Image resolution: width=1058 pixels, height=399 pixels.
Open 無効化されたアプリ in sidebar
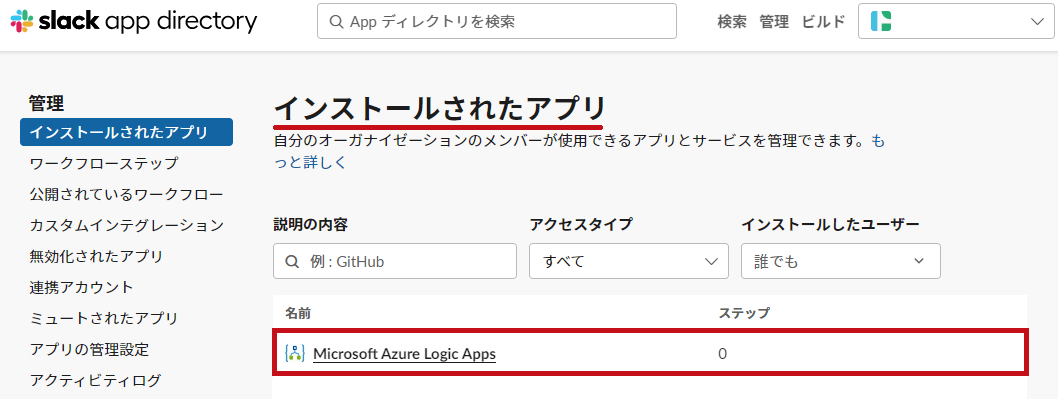96,256
